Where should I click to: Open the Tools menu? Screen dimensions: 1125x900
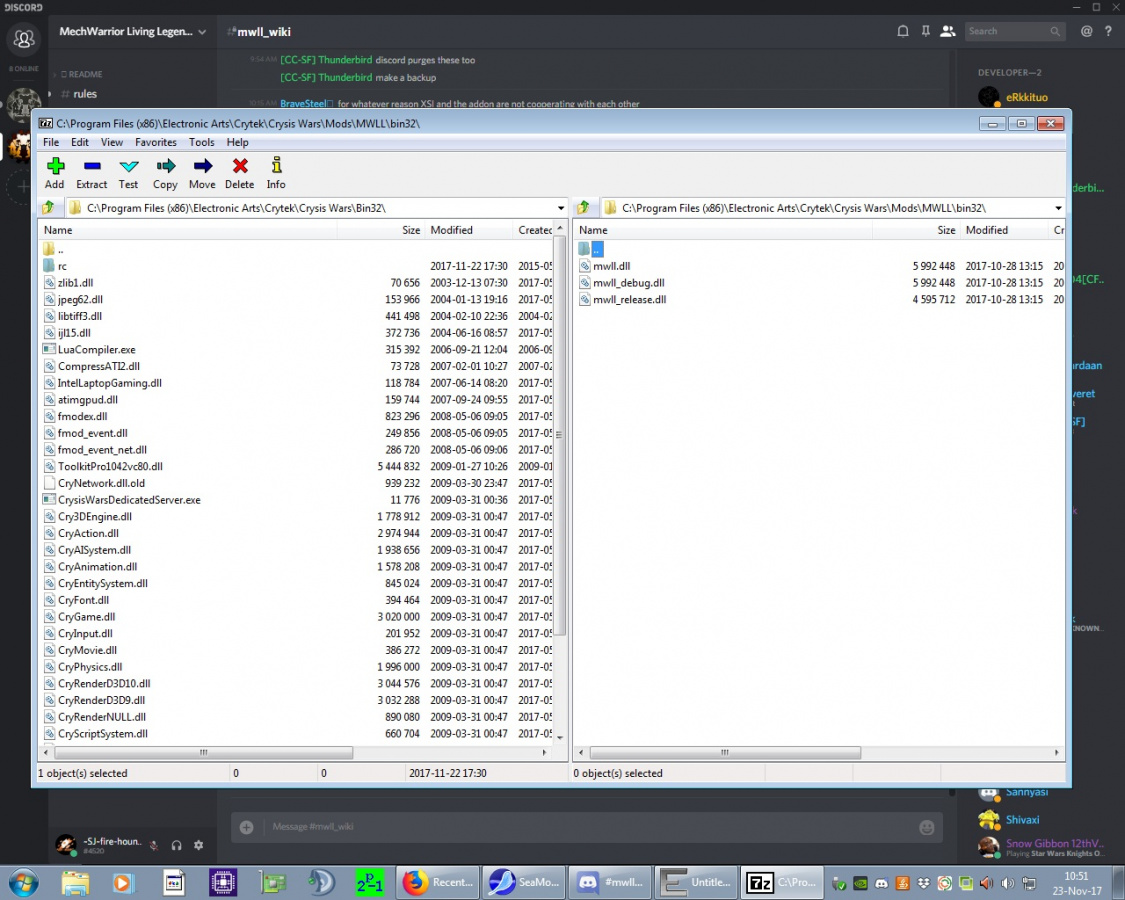(x=201, y=142)
